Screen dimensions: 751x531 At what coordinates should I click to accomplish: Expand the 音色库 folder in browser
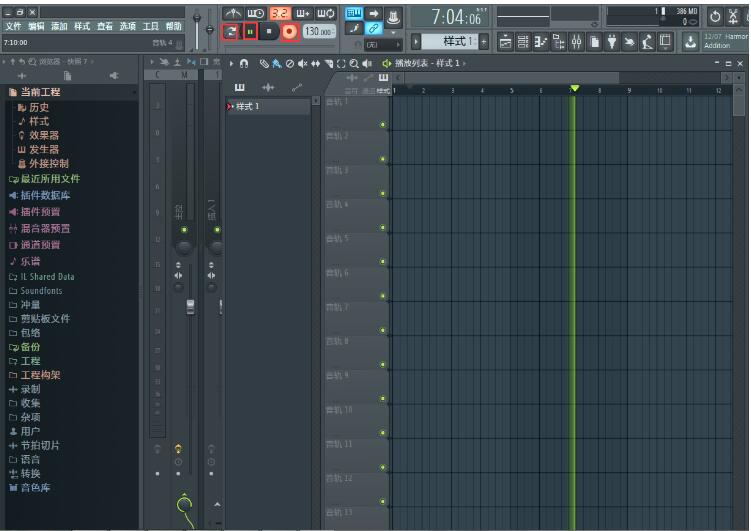click(30, 487)
